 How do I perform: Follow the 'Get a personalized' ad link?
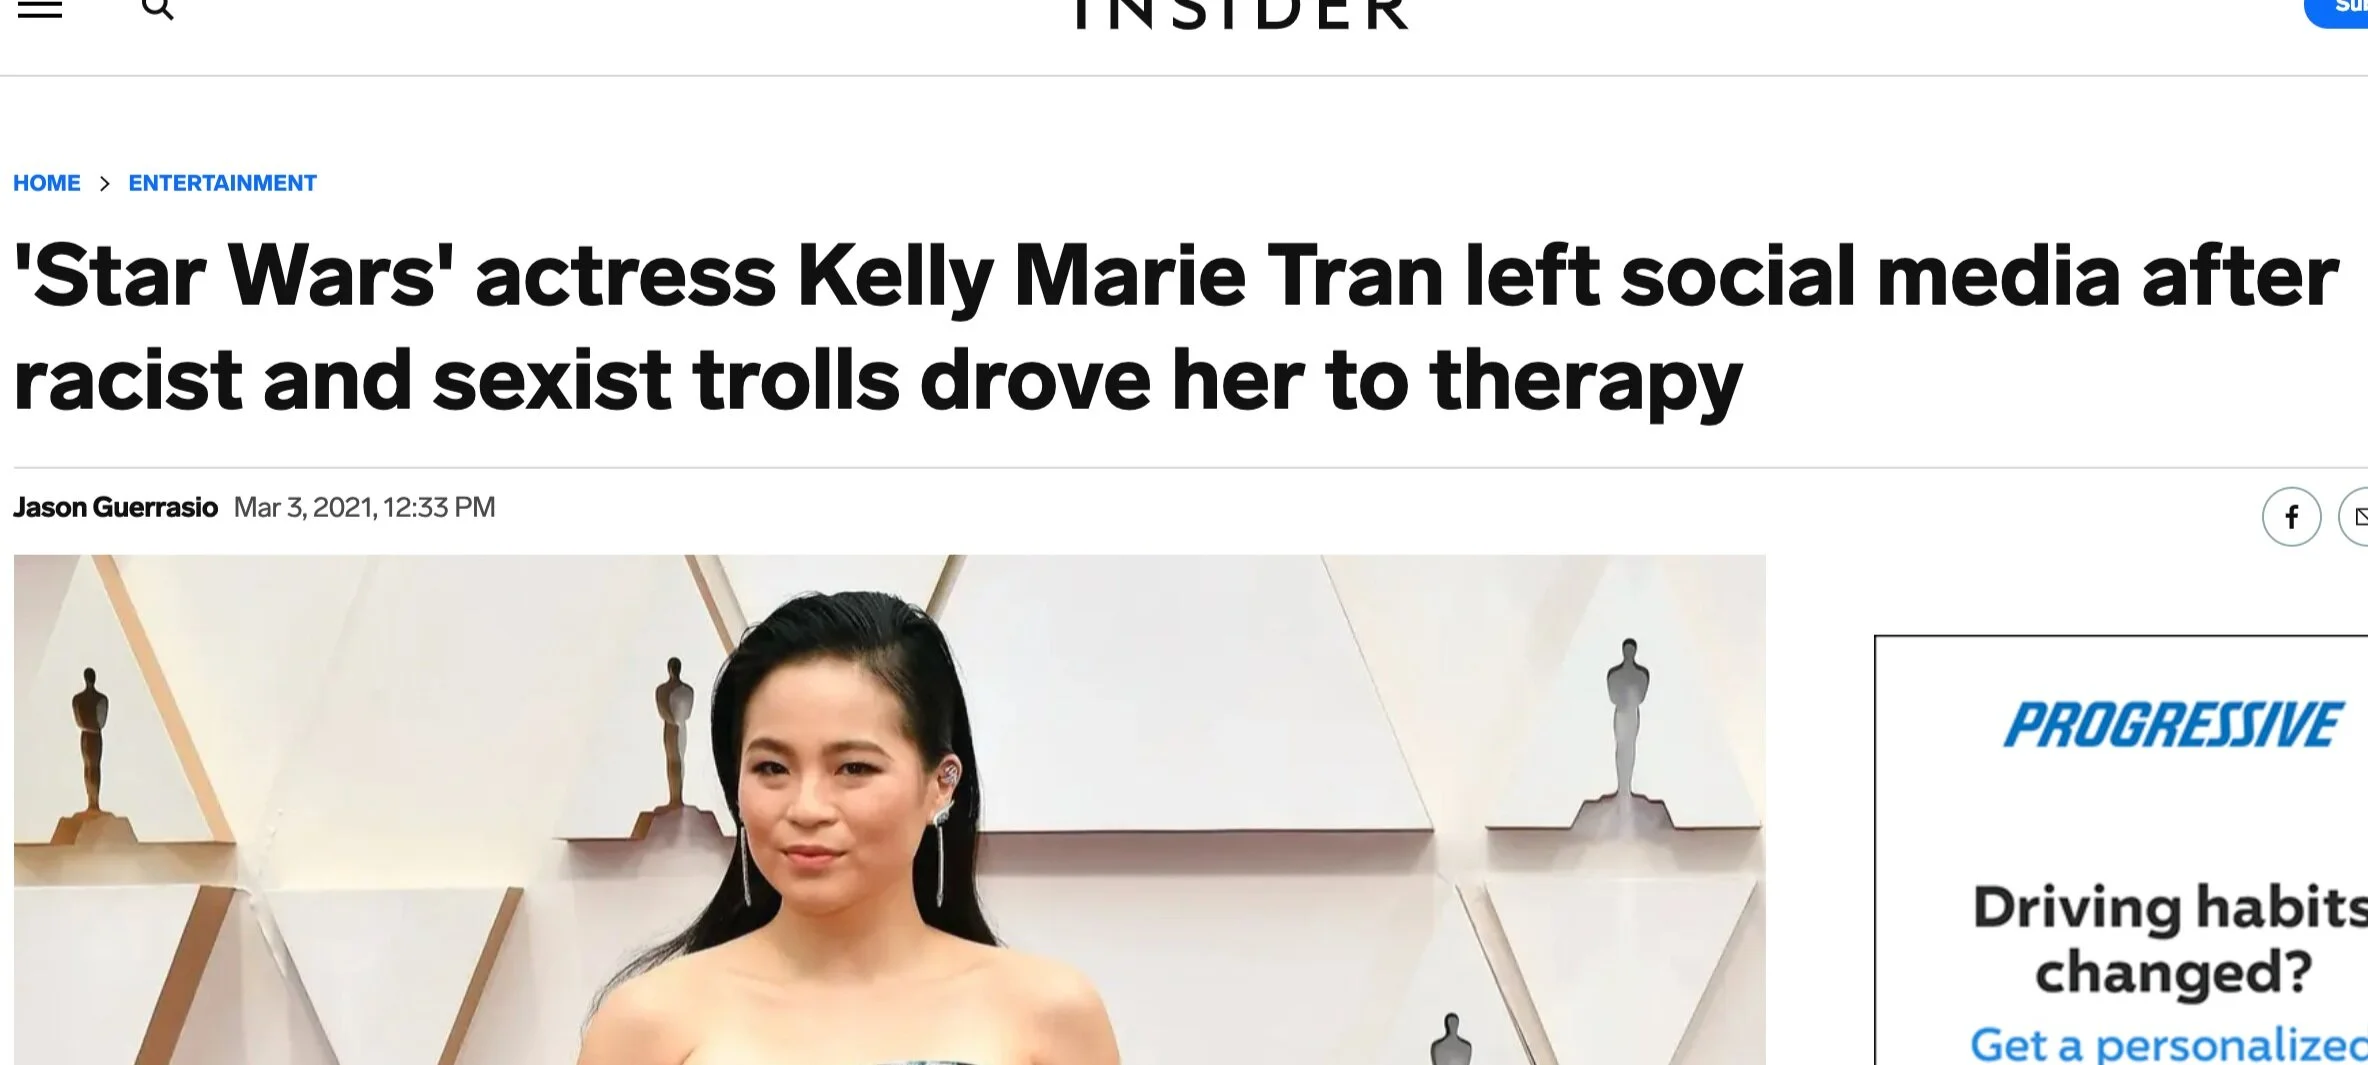(2168, 1044)
